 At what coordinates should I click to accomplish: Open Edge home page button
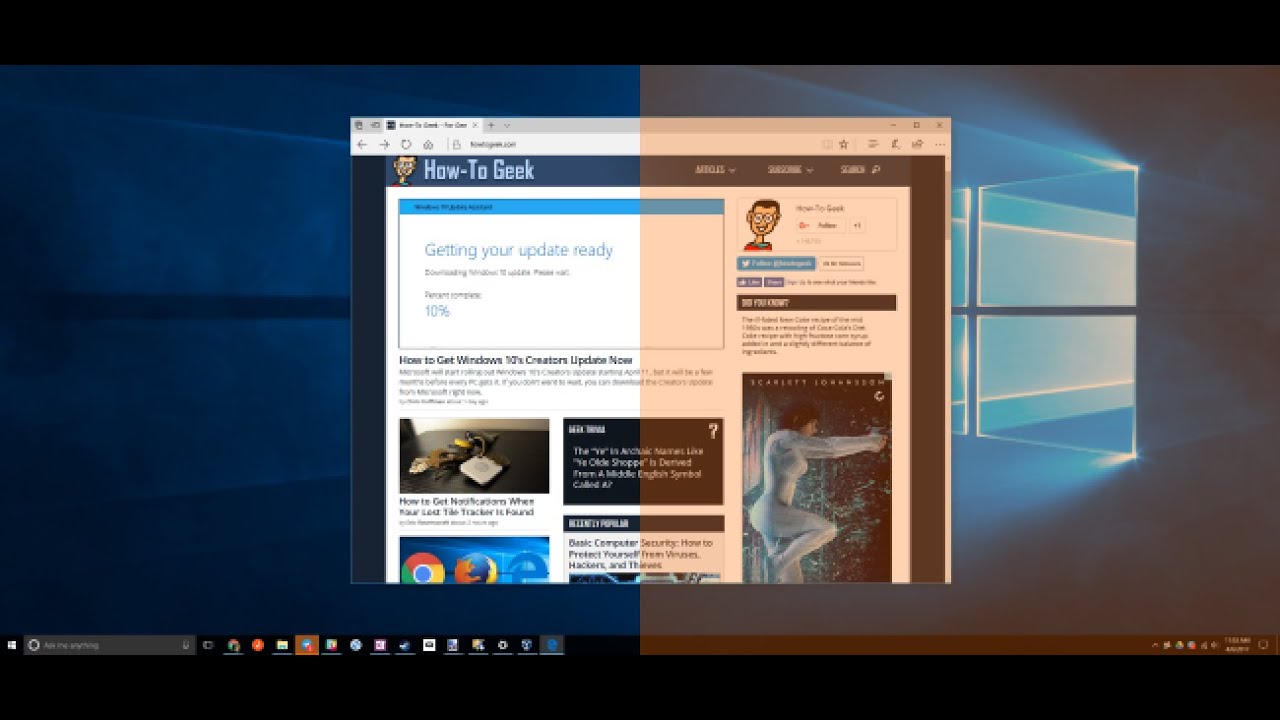[x=428, y=144]
